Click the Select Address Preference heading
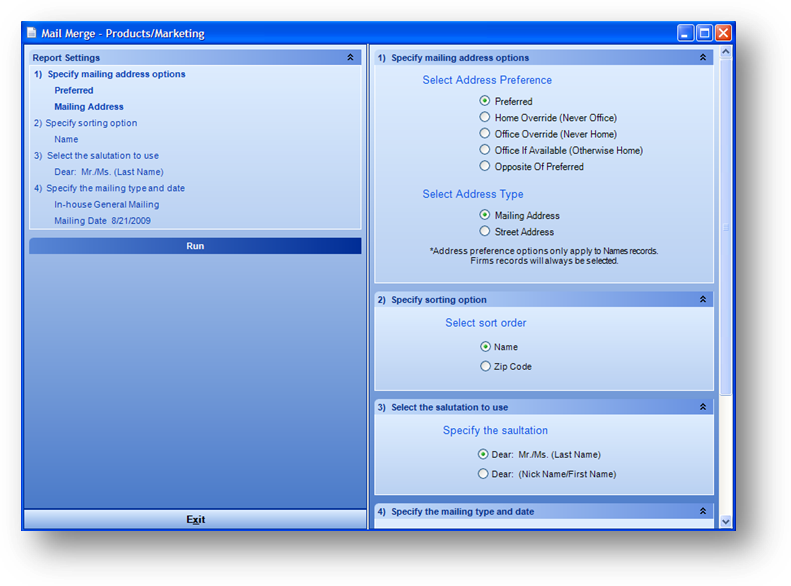The width and height of the screenshot is (791, 586). pyautogui.click(x=487, y=80)
